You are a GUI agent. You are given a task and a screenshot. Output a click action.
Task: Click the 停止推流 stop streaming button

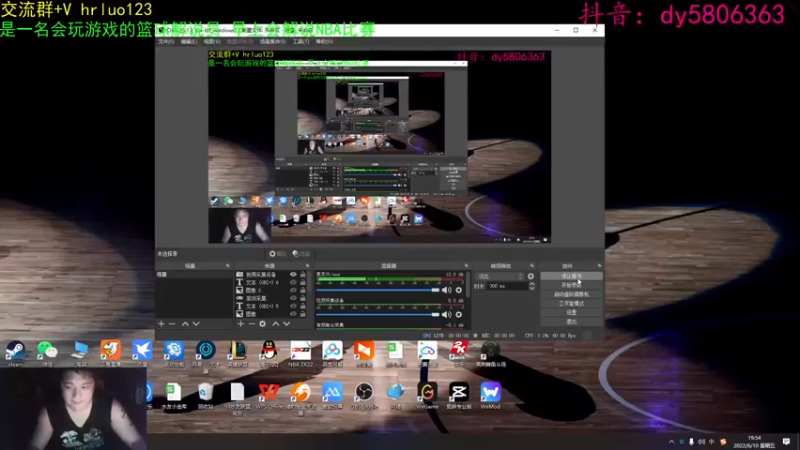(571, 276)
